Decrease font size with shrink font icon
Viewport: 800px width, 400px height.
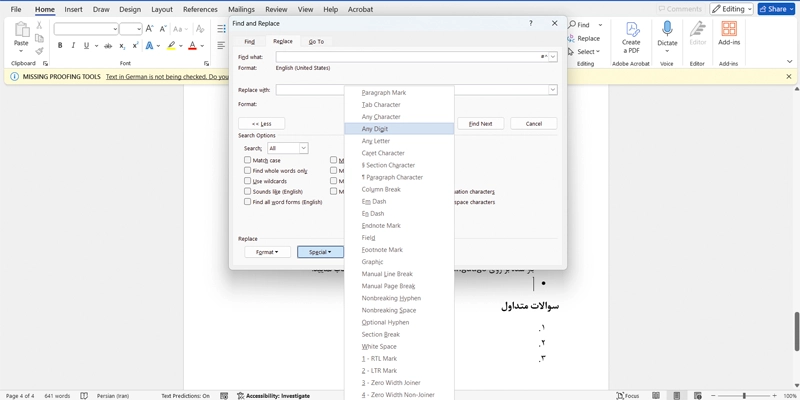[x=163, y=29]
